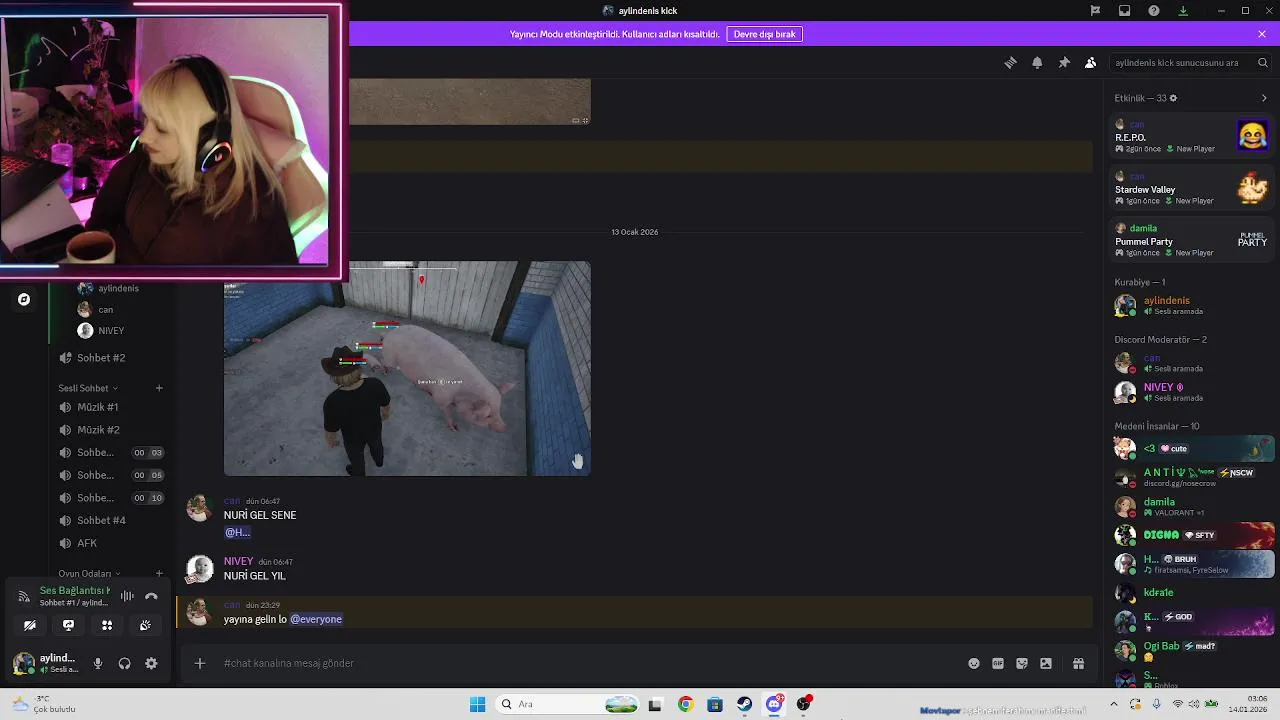Open Steam from the taskbar

745,704
